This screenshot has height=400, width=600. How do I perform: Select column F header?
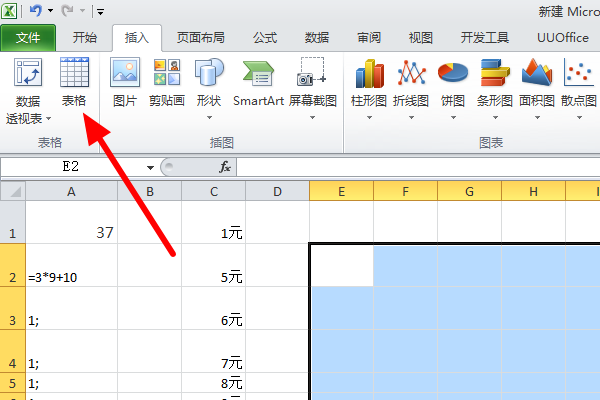(405, 191)
